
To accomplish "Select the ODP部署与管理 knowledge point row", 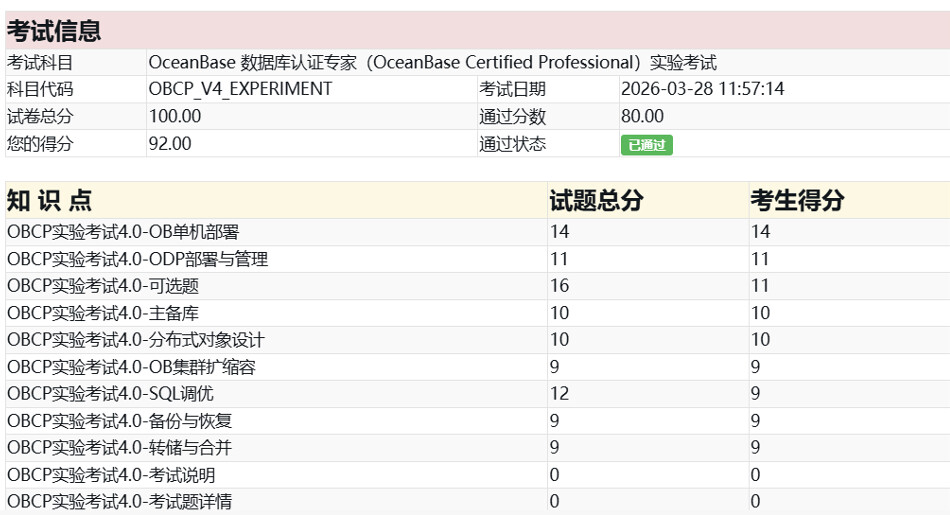I will pos(137,259).
